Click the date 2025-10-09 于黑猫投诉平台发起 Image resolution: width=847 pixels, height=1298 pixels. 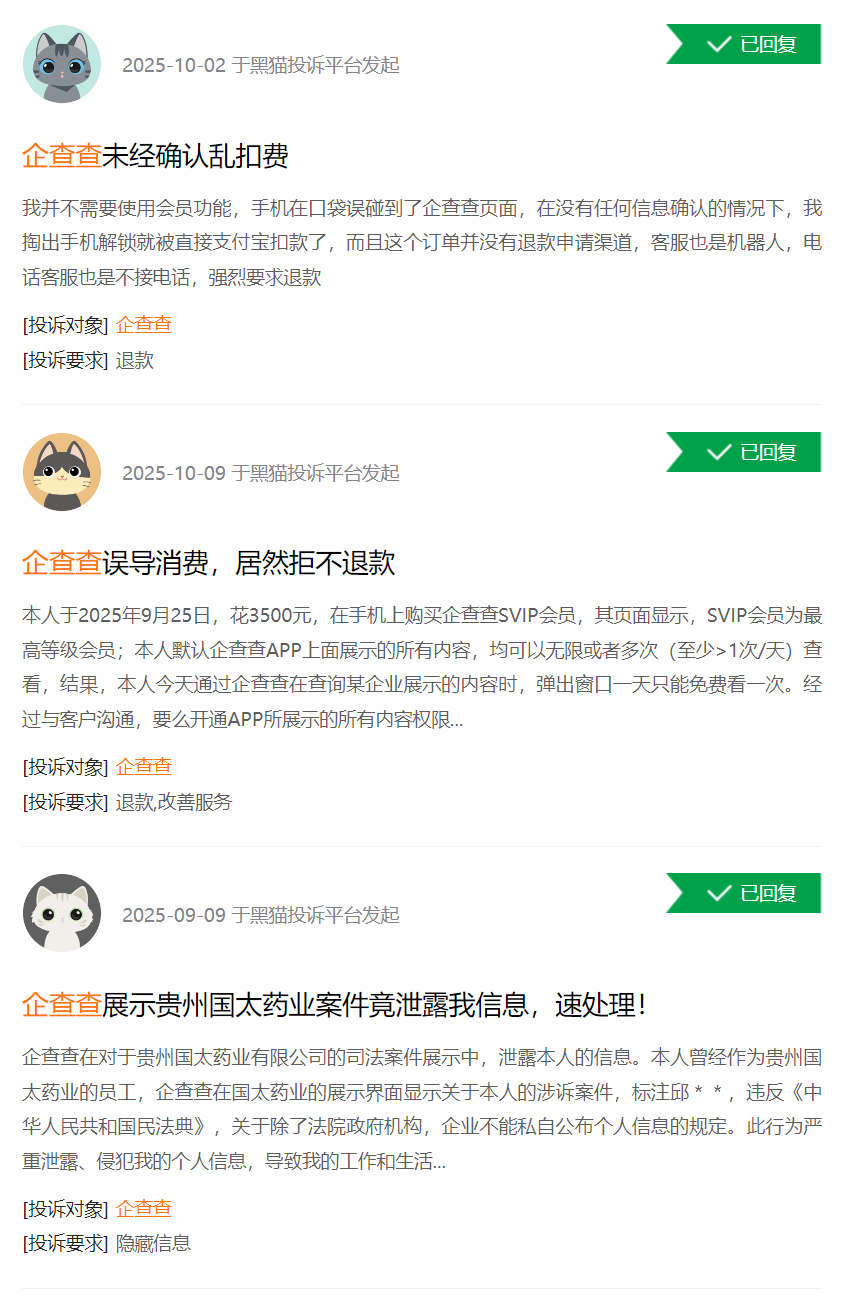pyautogui.click(x=261, y=474)
